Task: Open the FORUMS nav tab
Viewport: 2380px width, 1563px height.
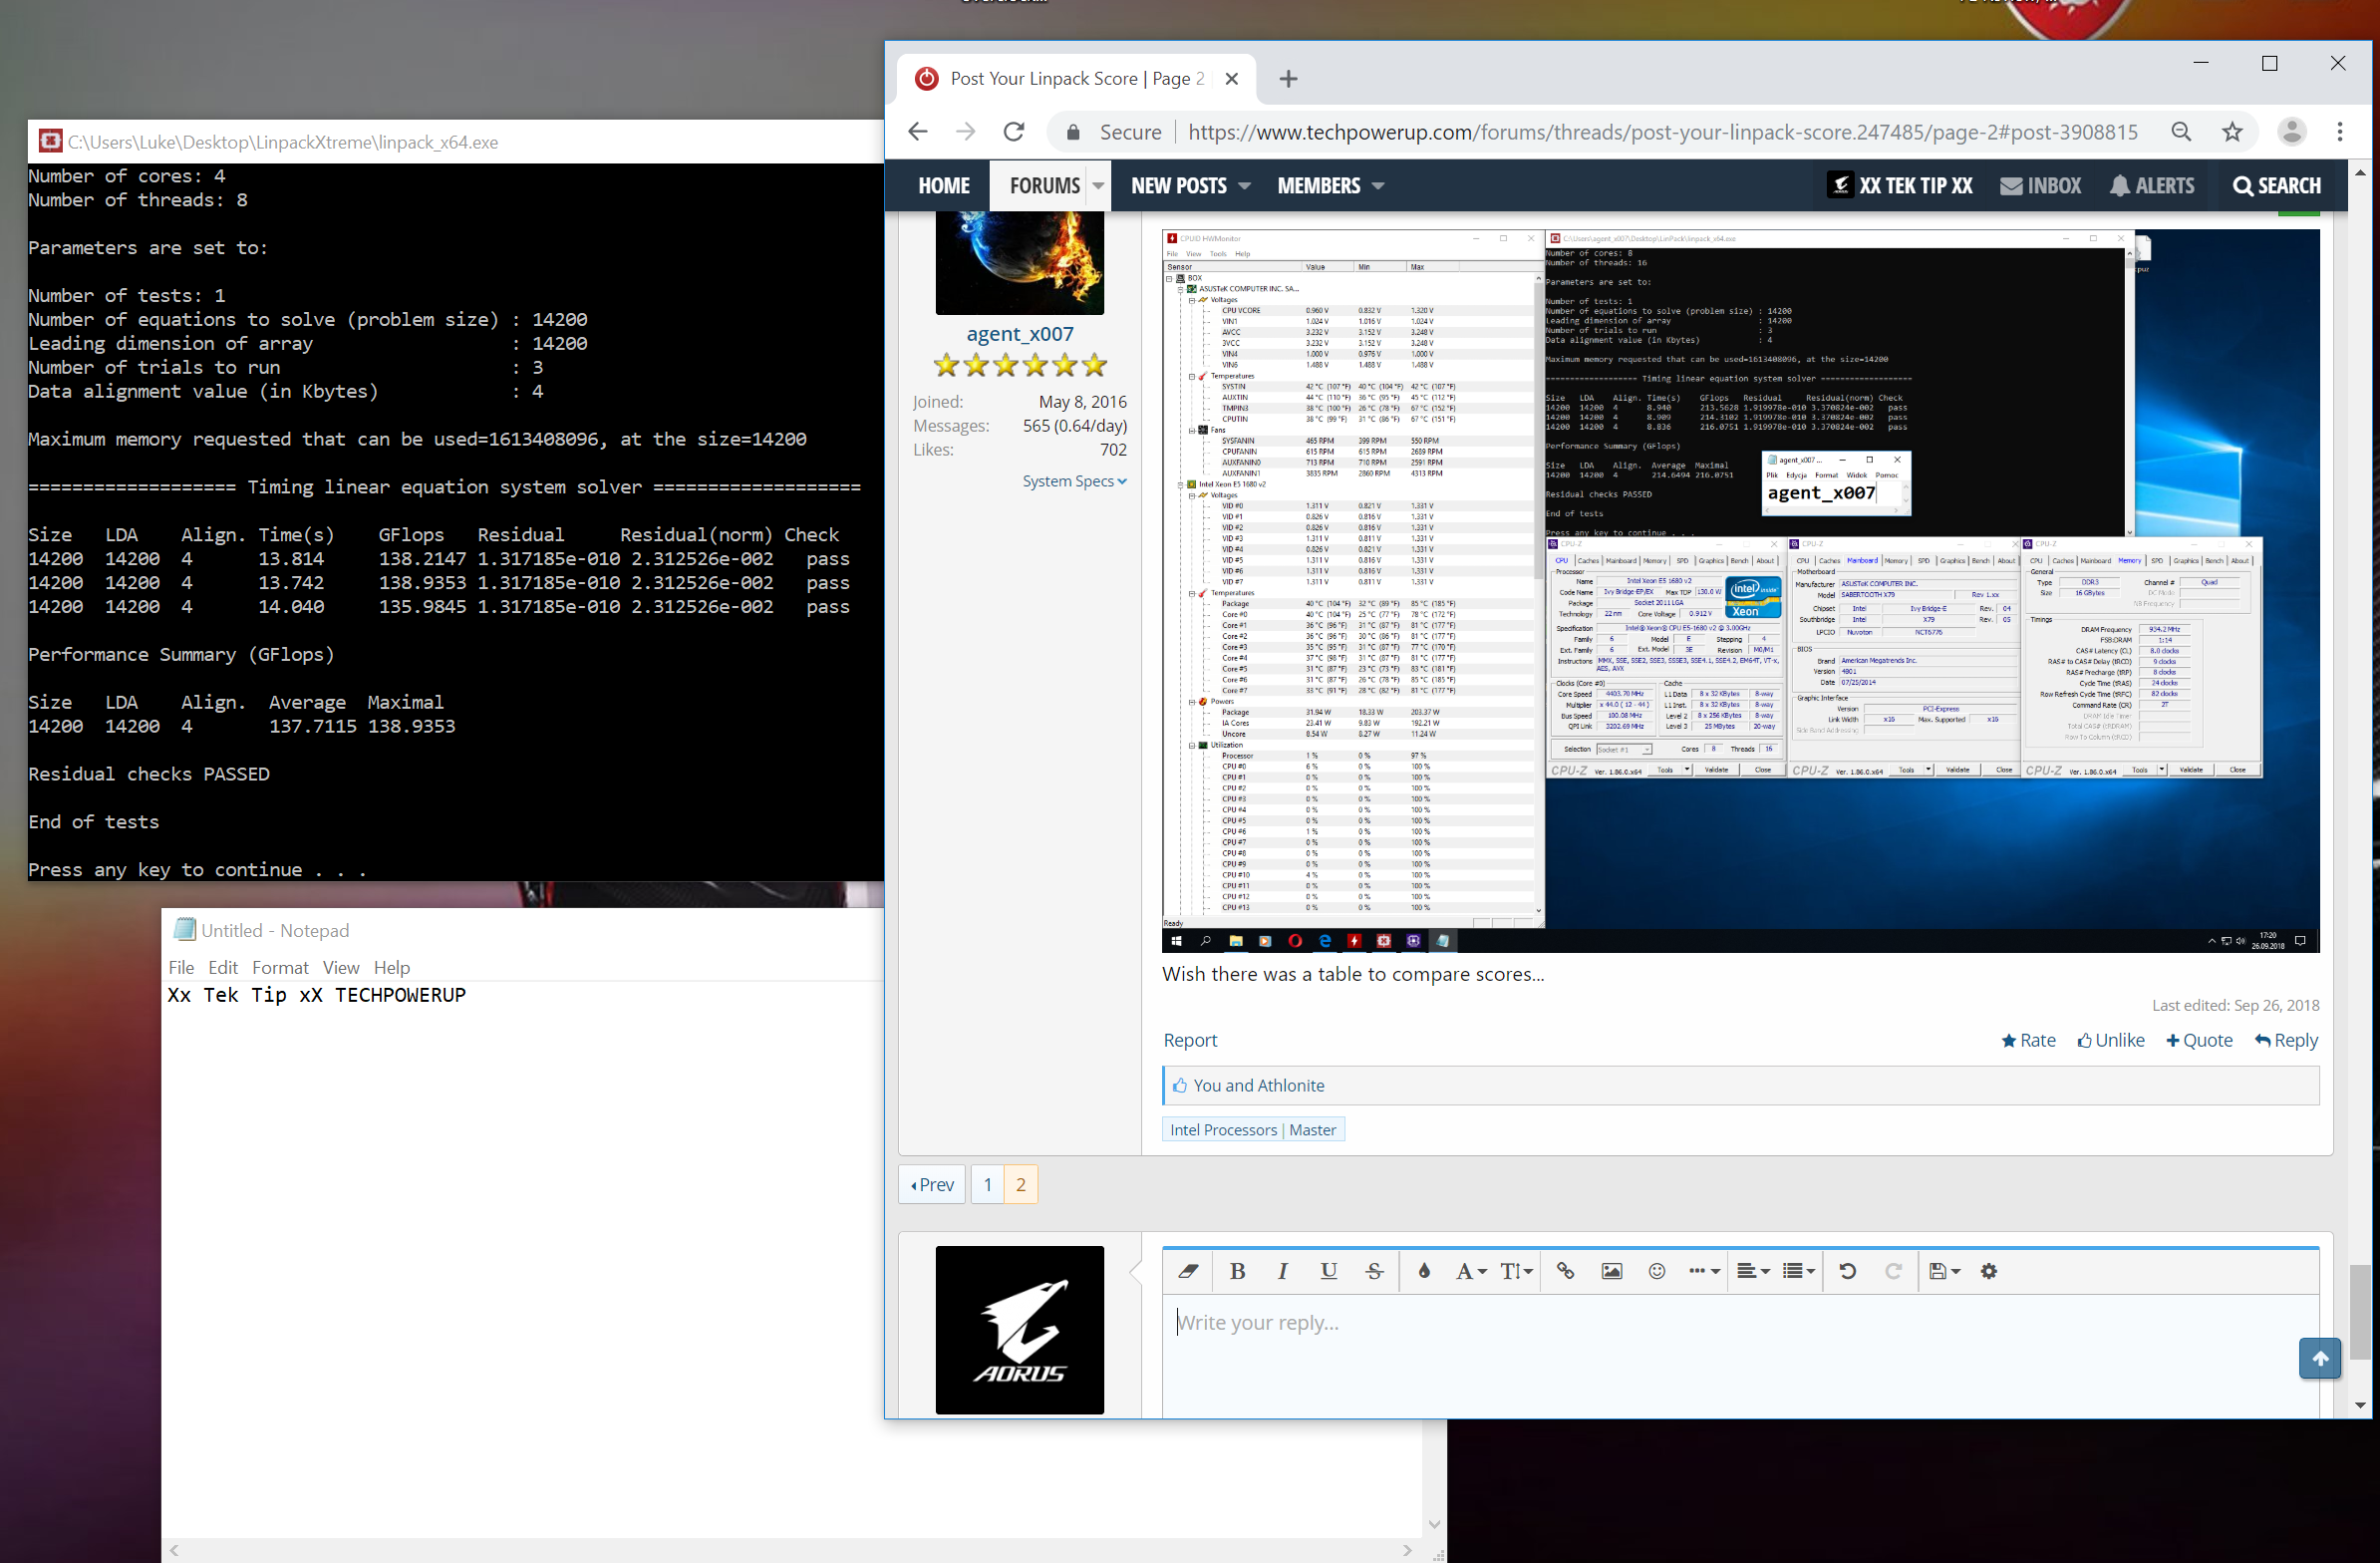Action: point(1044,186)
